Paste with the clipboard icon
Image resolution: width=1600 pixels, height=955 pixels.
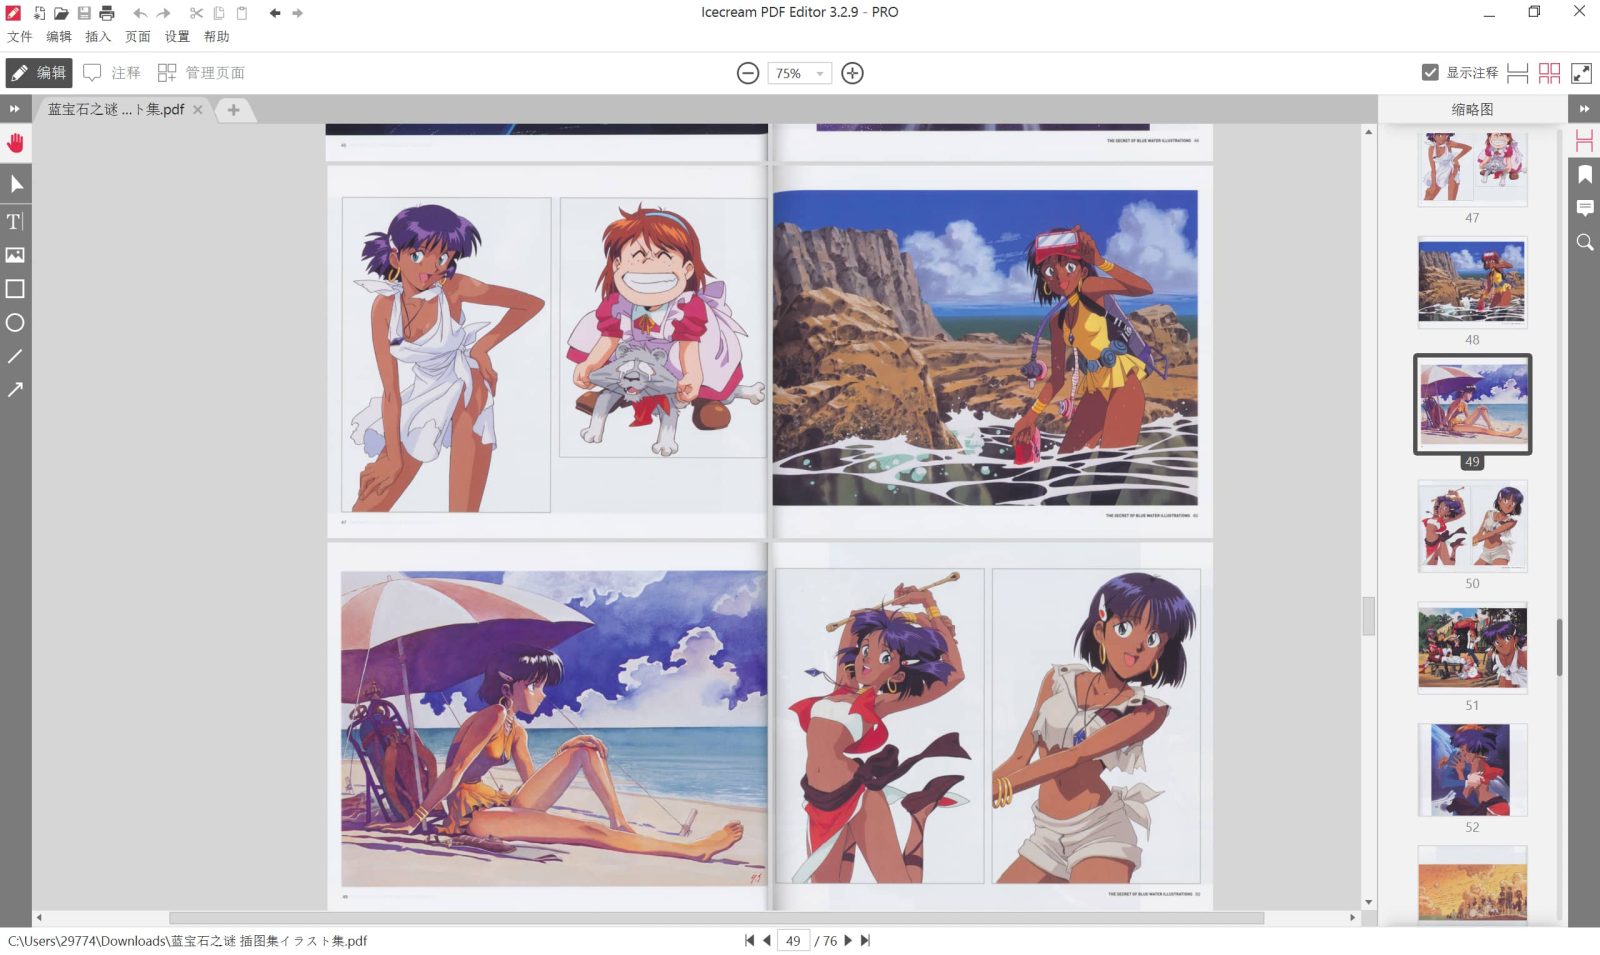click(x=241, y=13)
